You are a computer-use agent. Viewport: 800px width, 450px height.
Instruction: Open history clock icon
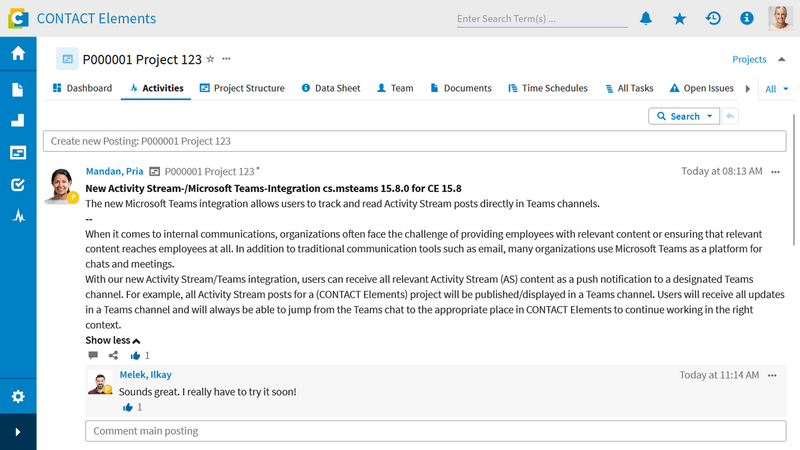(x=713, y=18)
